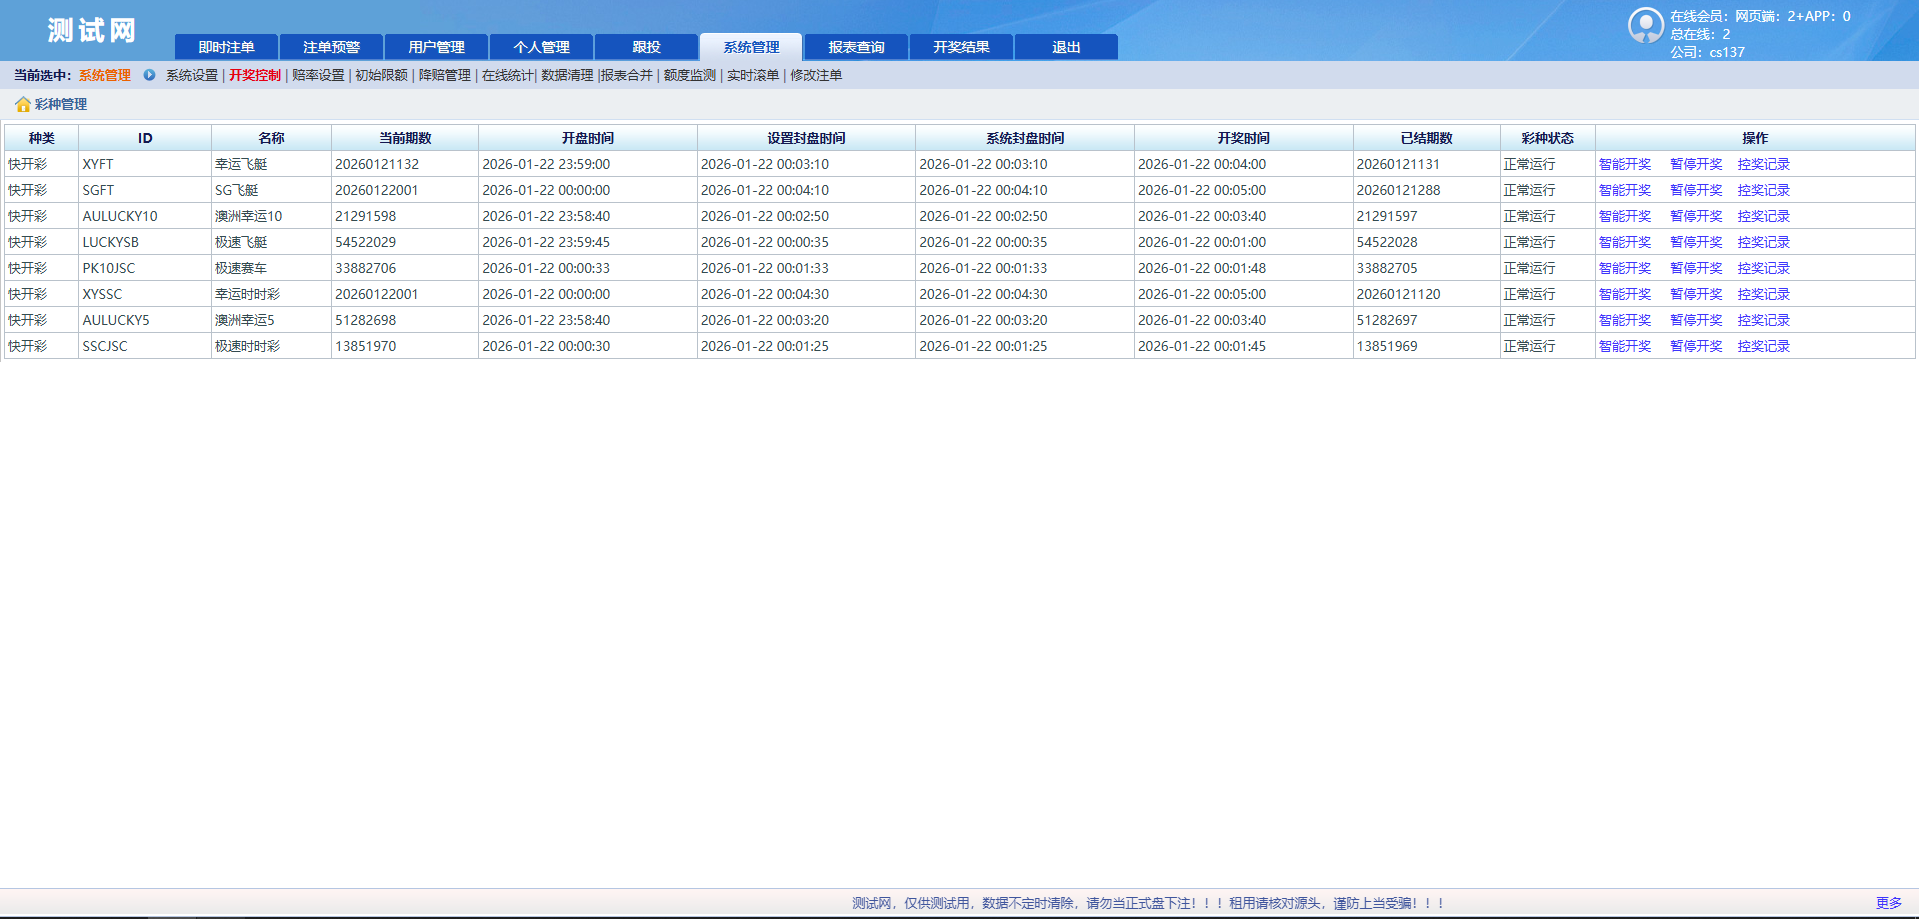
Task: Click the 开盘时间 column header
Action: 587,138
